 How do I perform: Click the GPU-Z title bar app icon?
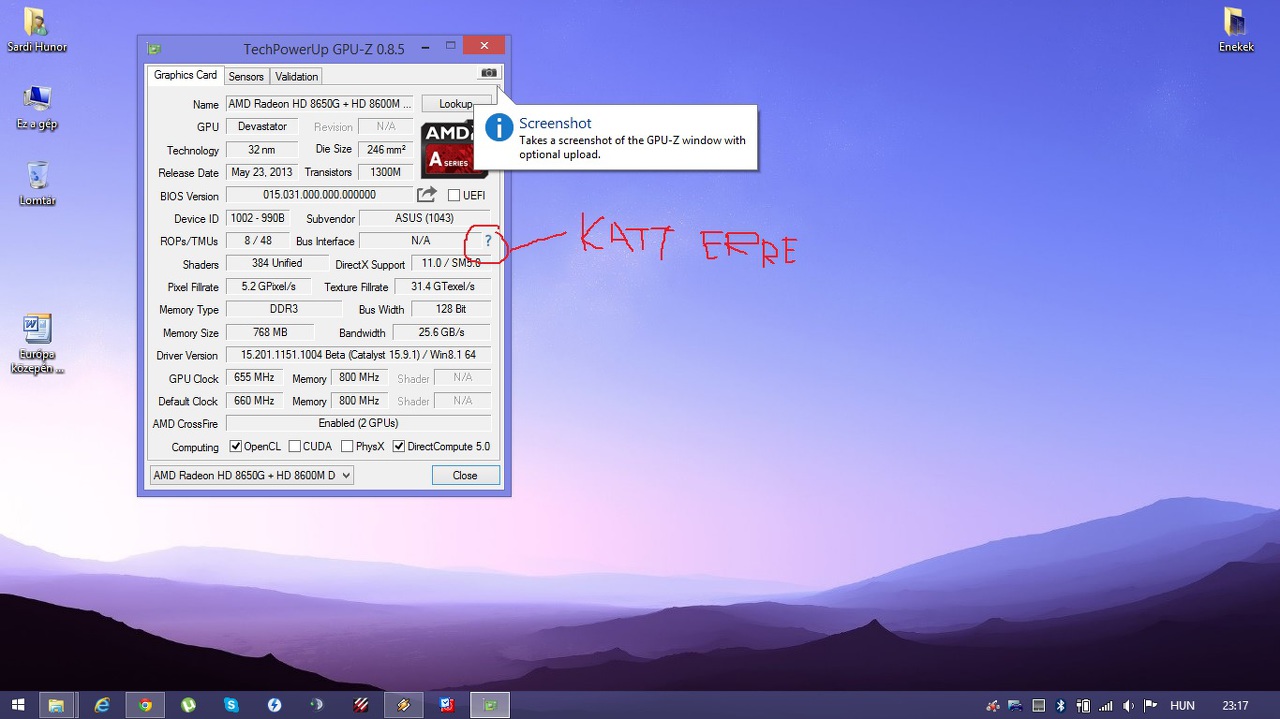154,48
